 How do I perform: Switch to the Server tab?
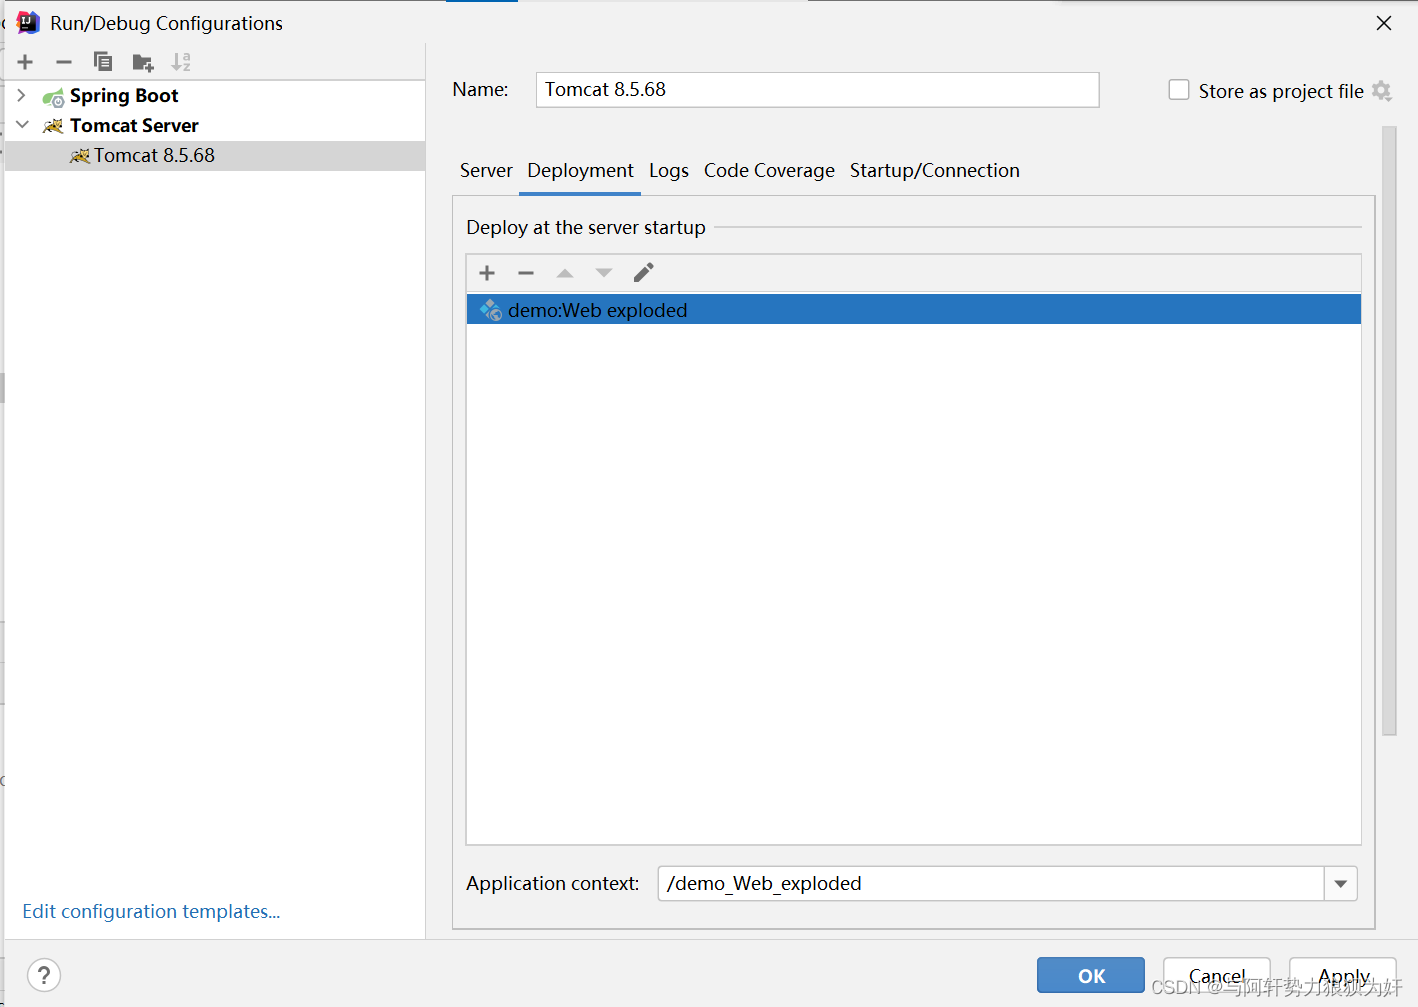pyautogui.click(x=486, y=170)
